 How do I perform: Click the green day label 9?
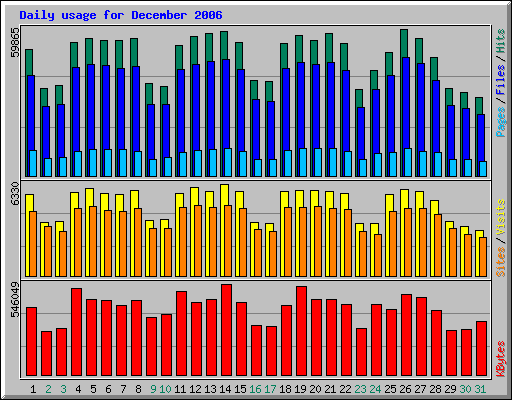(153, 389)
